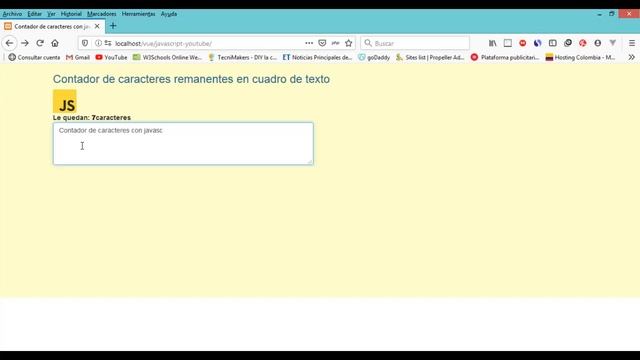Open Consultar cuenta bookmark

tap(34, 57)
